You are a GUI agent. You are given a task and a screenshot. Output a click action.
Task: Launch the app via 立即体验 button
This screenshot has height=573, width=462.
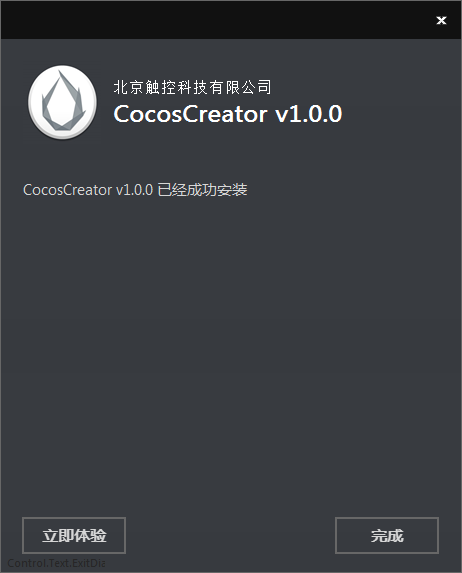[74, 535]
